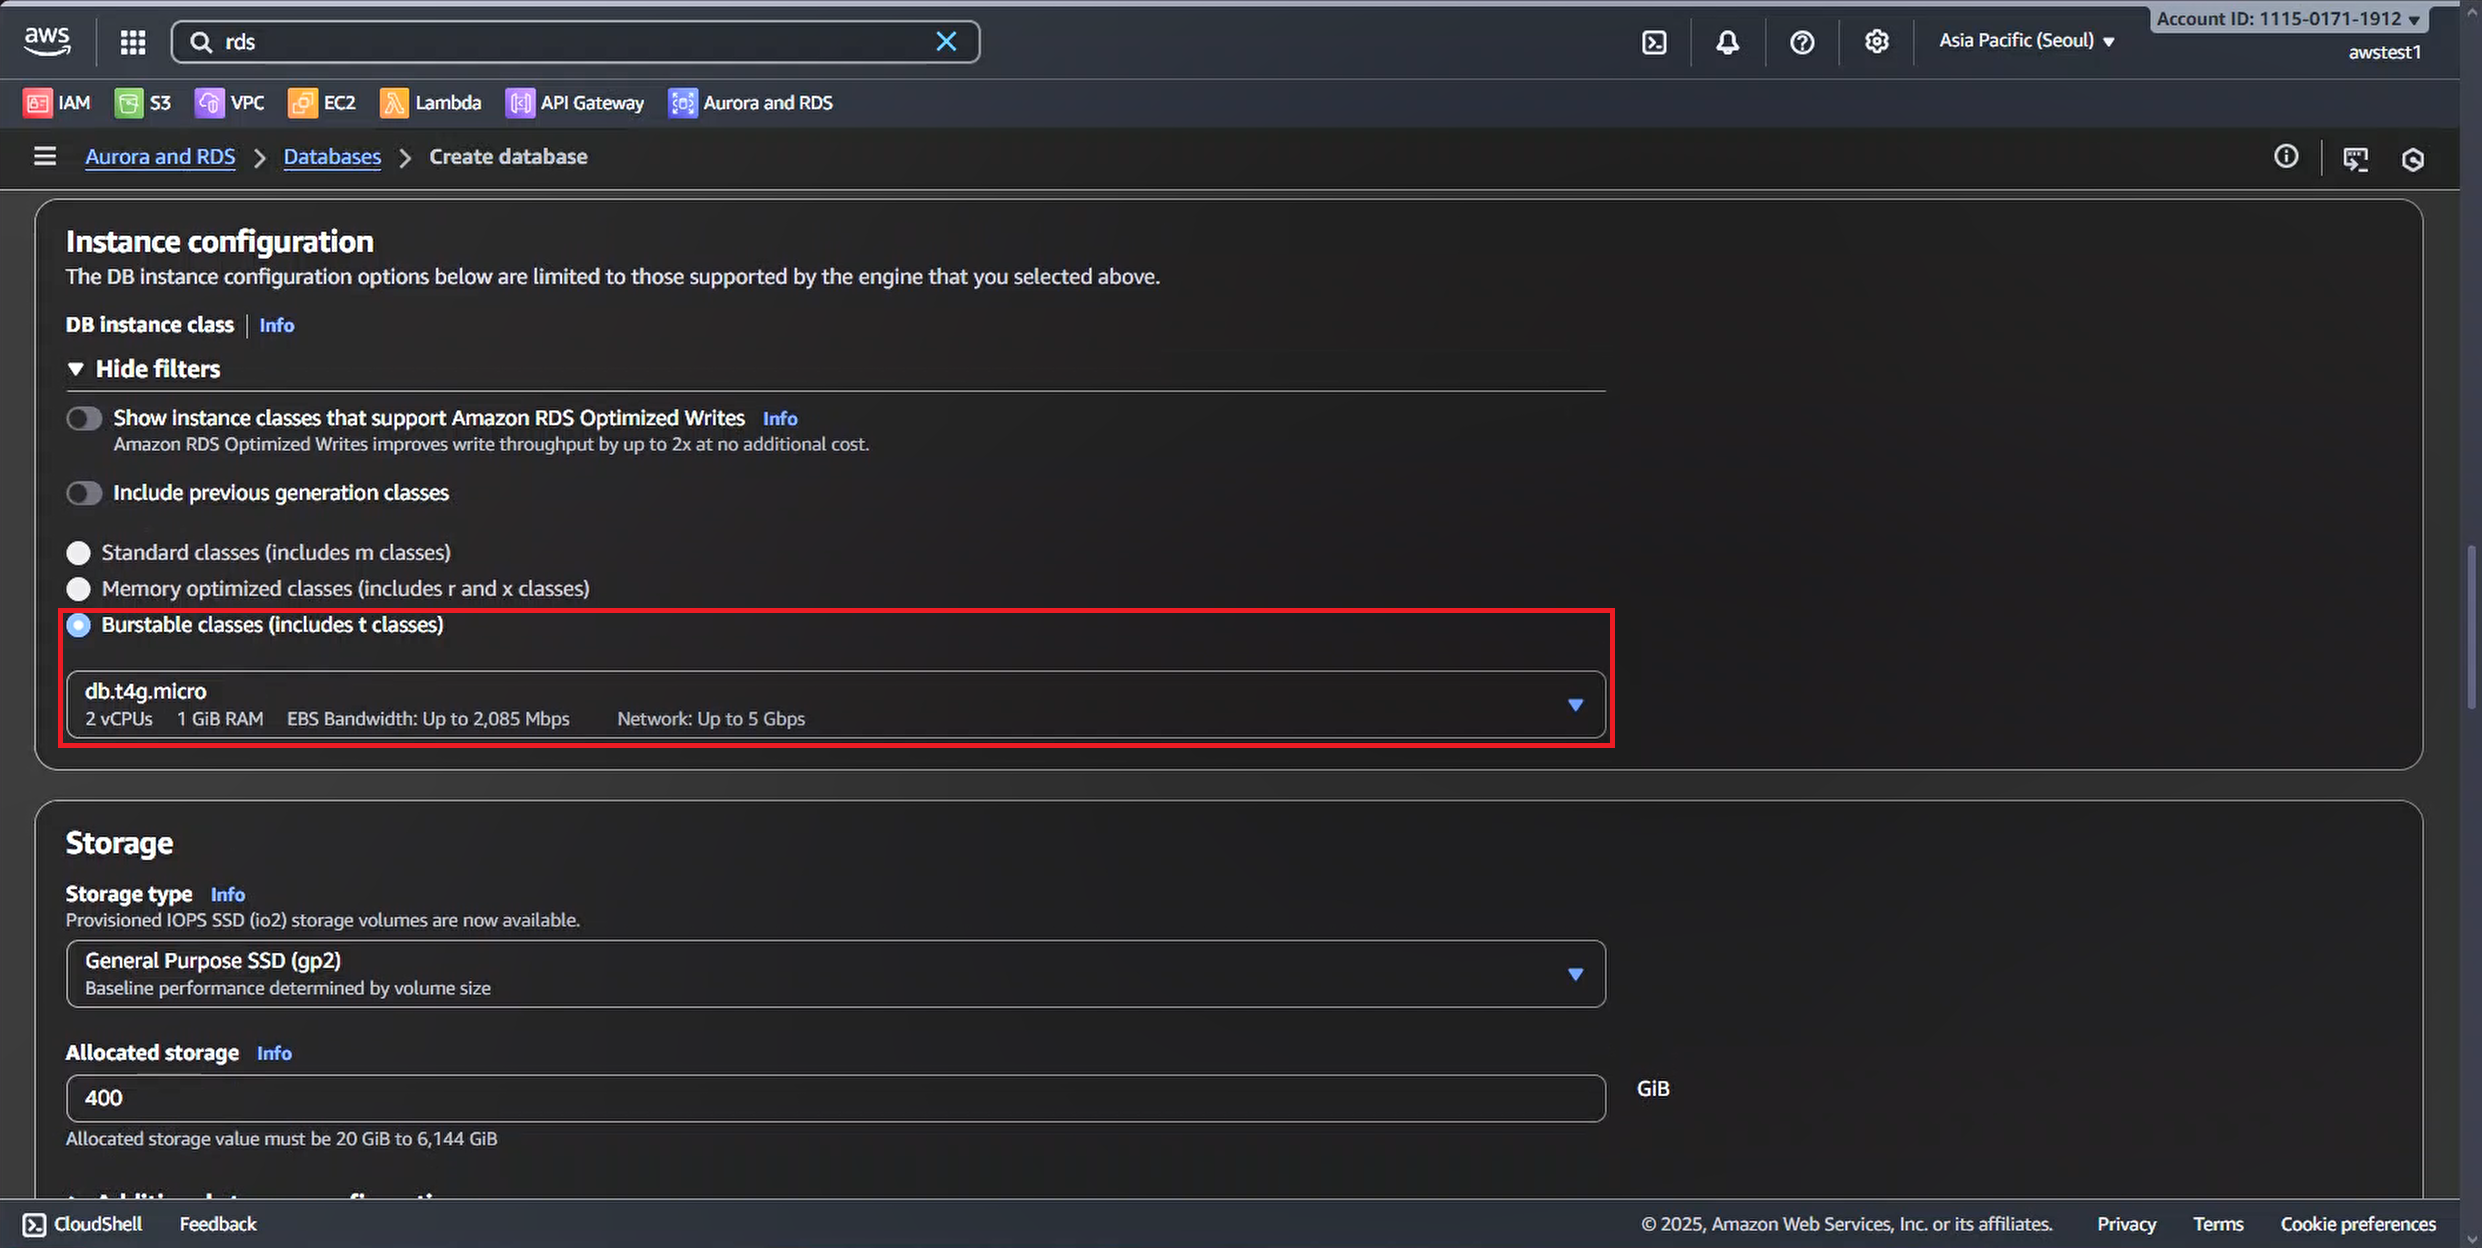Open the notifications bell
2482x1248 pixels.
(1727, 42)
